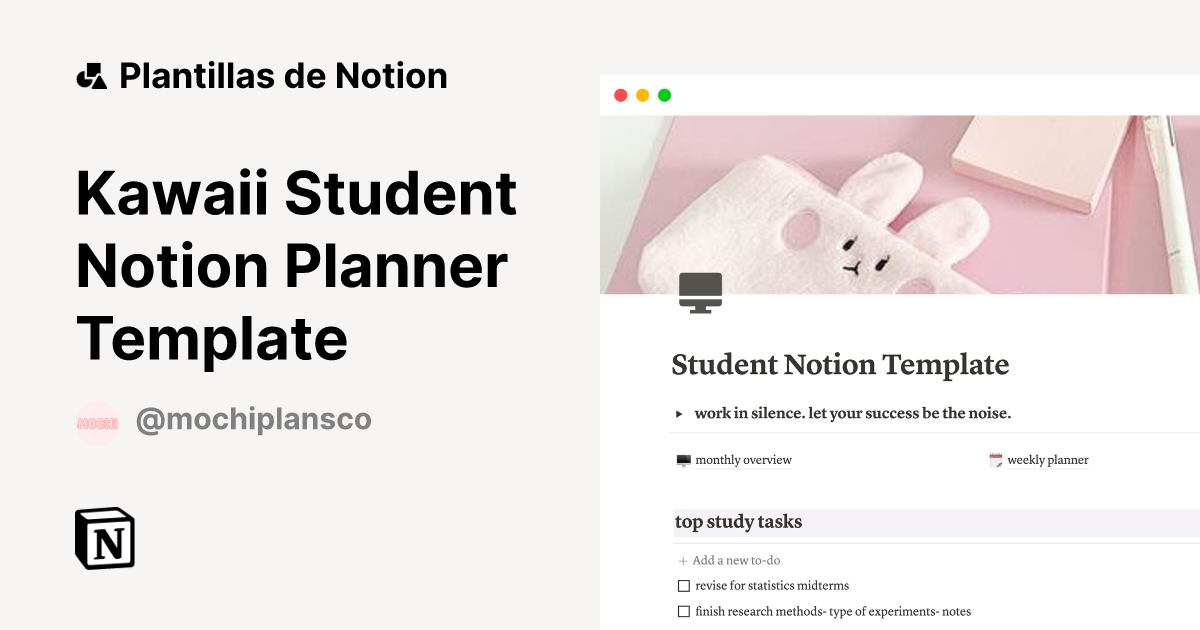1200x630 pixels.
Task: Check the finish research methods notes task
Action: 683,611
